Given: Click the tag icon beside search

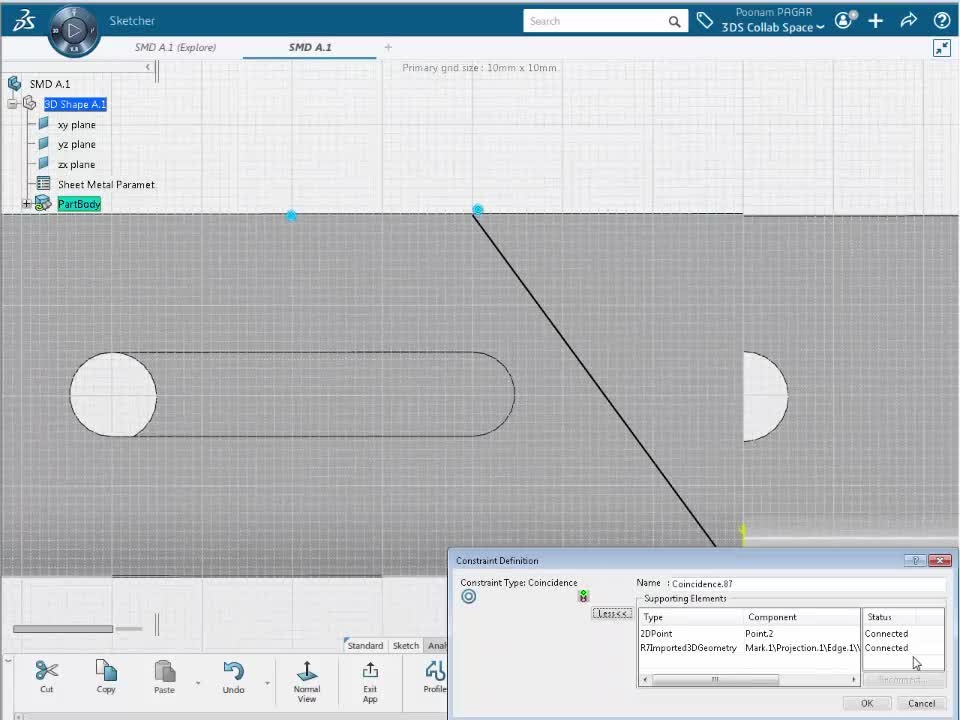Looking at the screenshot, I should click(705, 20).
